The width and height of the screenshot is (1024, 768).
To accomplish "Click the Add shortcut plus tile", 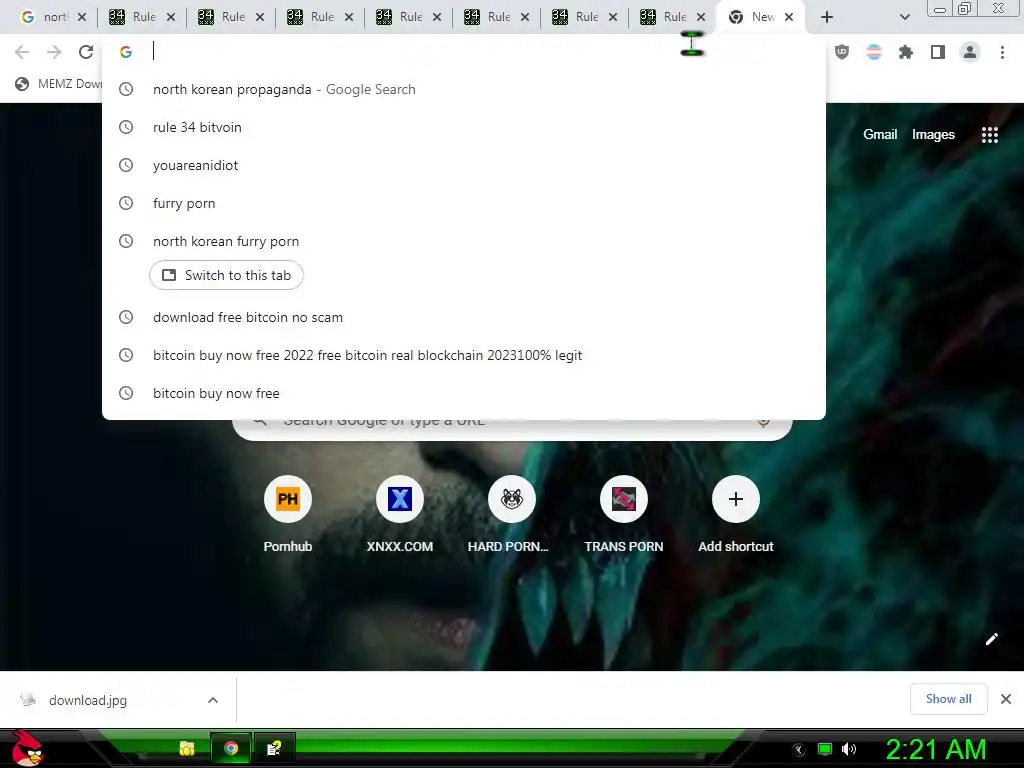I will tap(736, 514).
